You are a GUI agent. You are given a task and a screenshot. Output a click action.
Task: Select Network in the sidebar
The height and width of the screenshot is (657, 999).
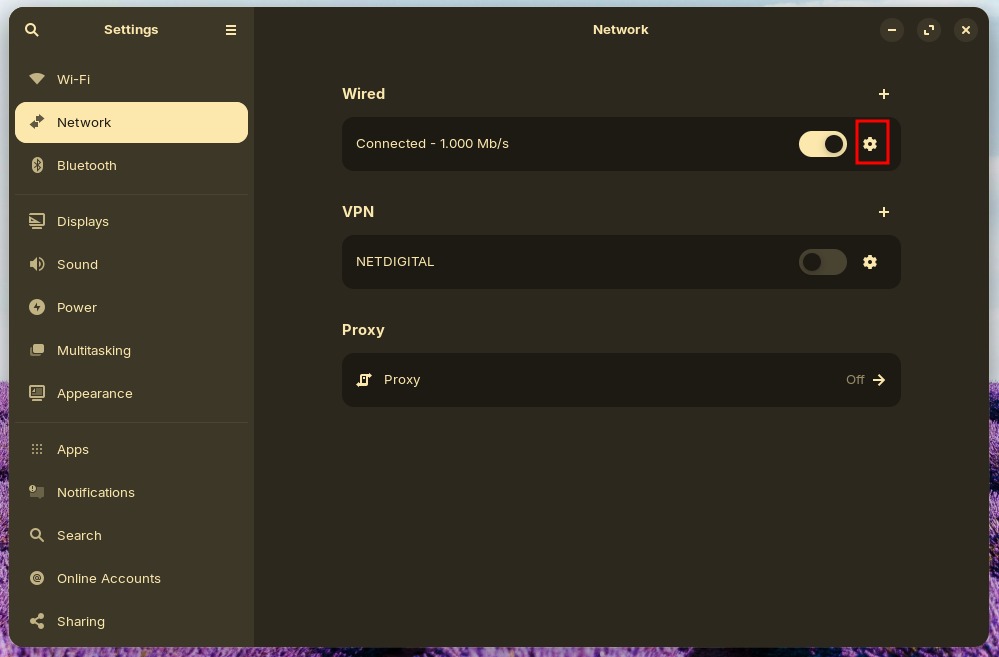[x=84, y=122]
